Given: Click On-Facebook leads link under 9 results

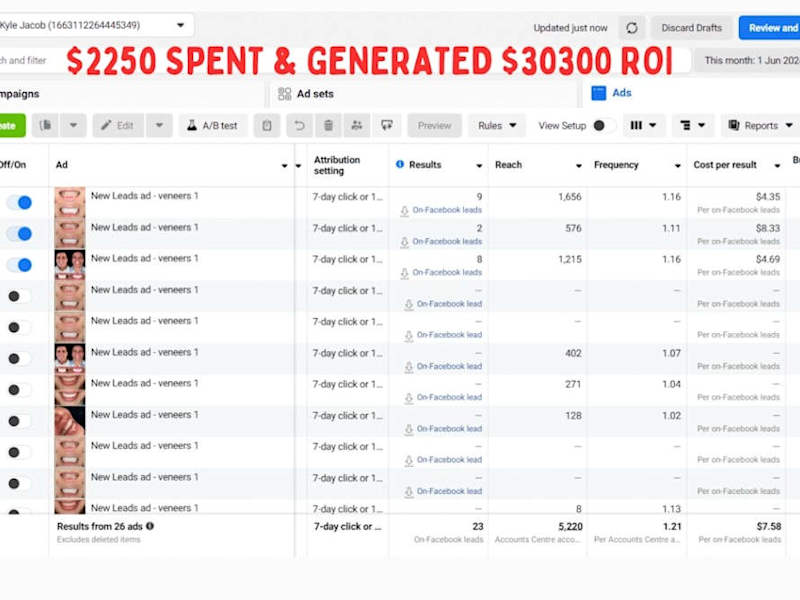Looking at the screenshot, I should tap(447, 210).
